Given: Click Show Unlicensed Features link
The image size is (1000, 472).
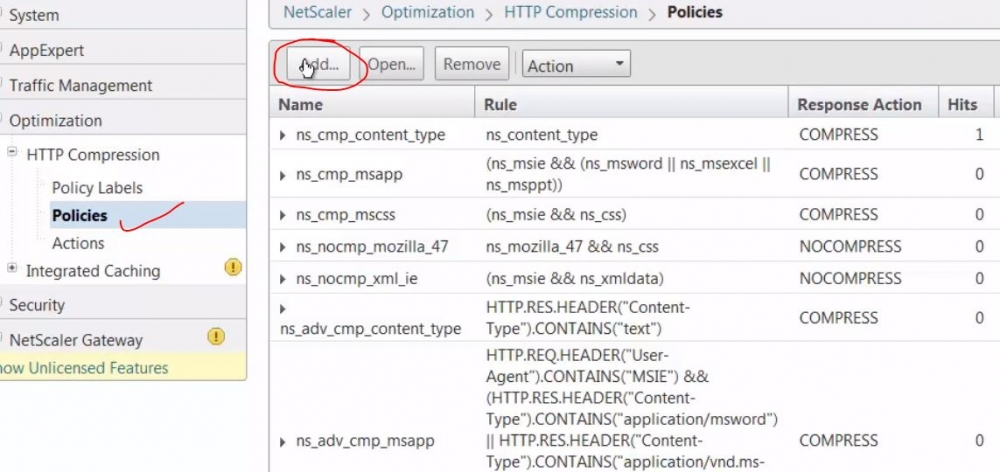Looking at the screenshot, I should tap(84, 368).
